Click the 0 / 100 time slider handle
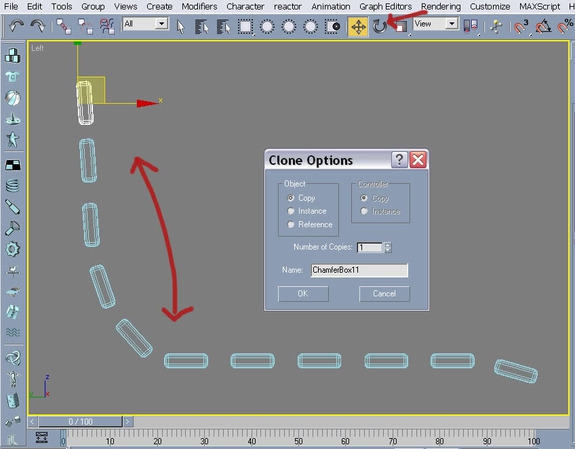 coord(80,421)
